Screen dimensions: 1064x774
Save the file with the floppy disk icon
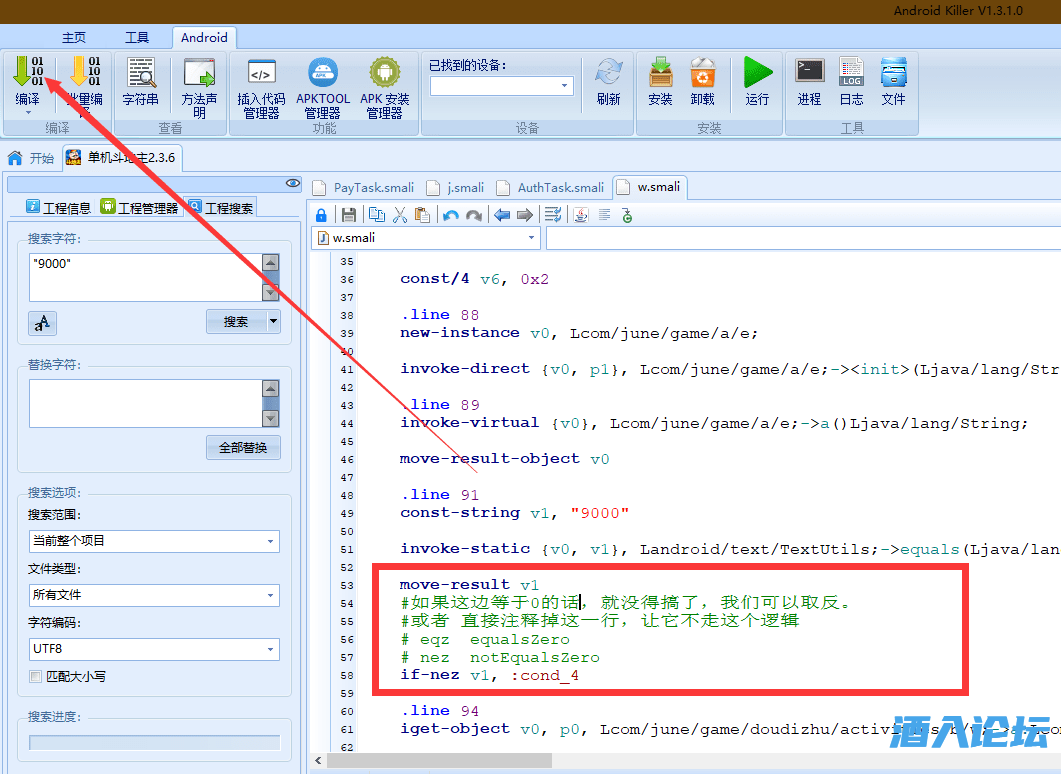349,214
